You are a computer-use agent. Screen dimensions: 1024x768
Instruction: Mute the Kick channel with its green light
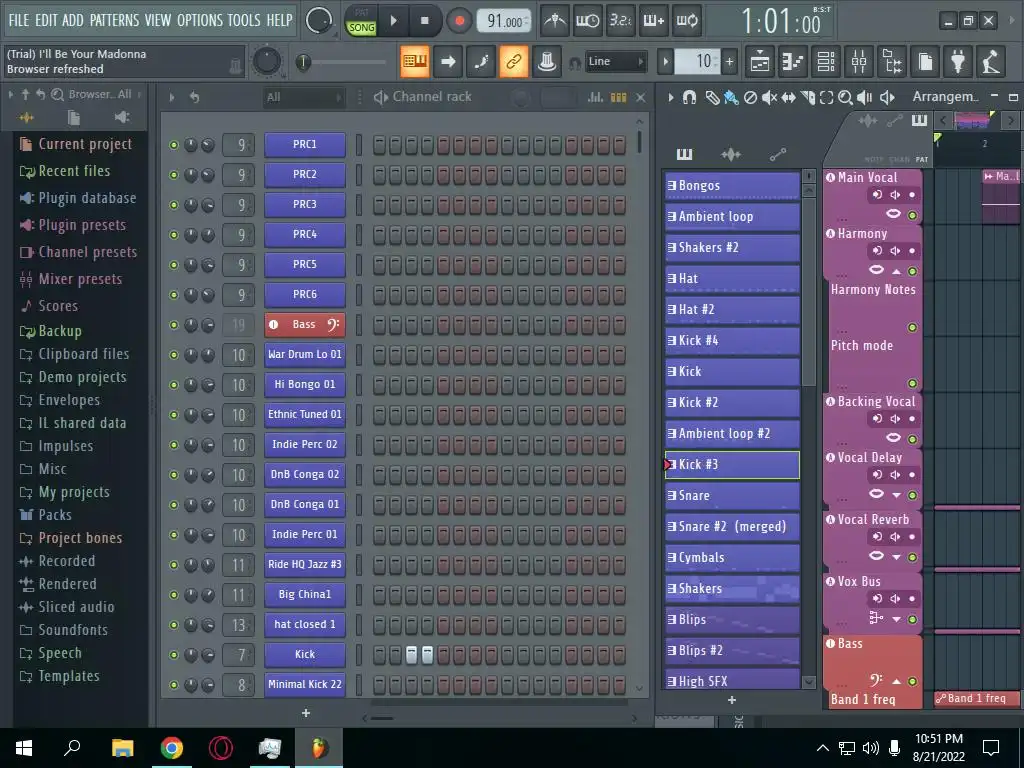(174, 655)
